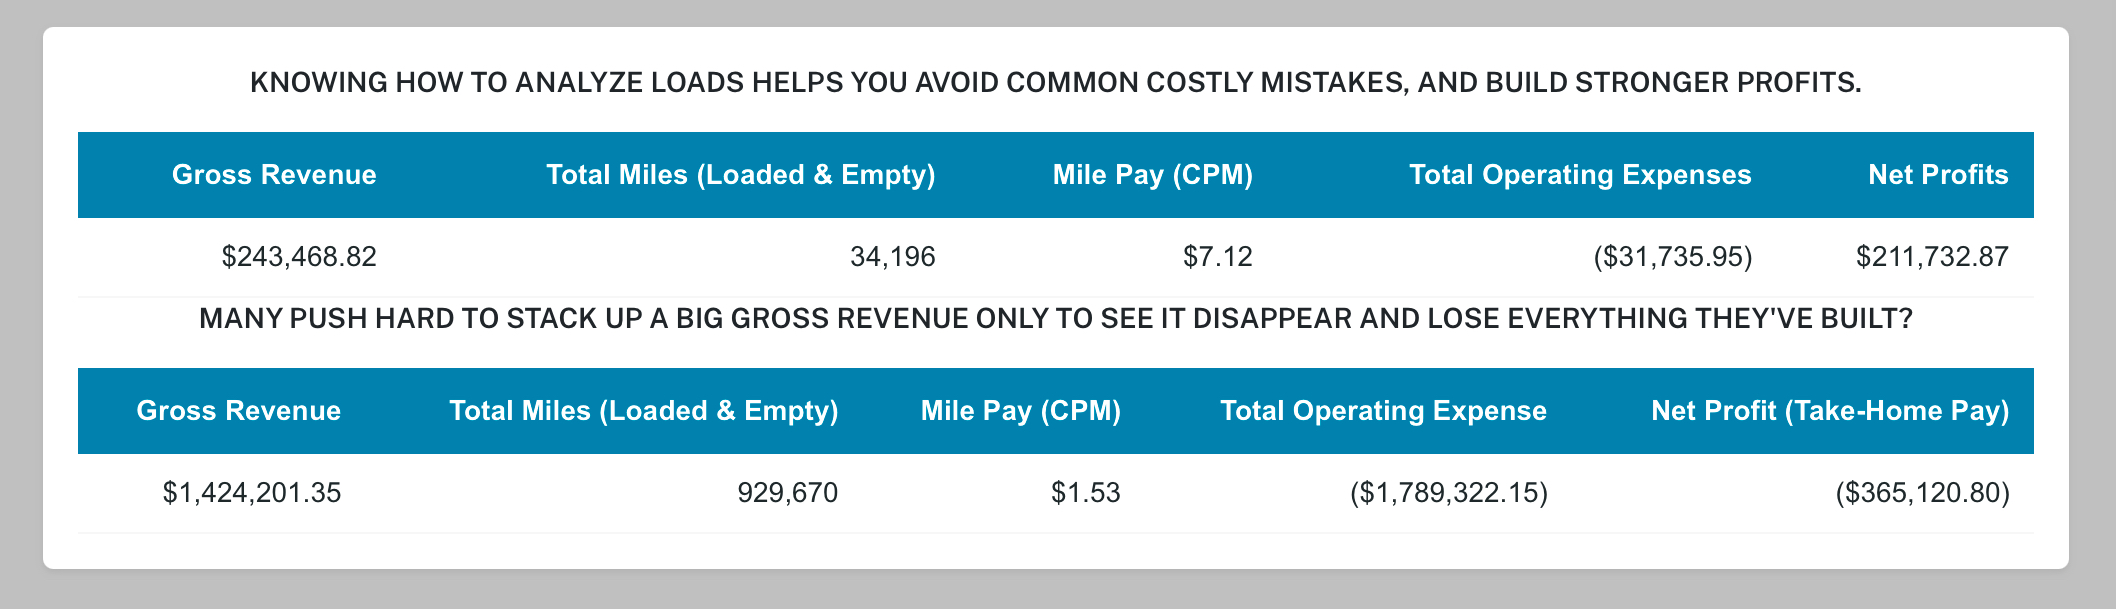The height and width of the screenshot is (609, 2116).
Task: Select Total Miles header above 929,670
Action: 643,411
